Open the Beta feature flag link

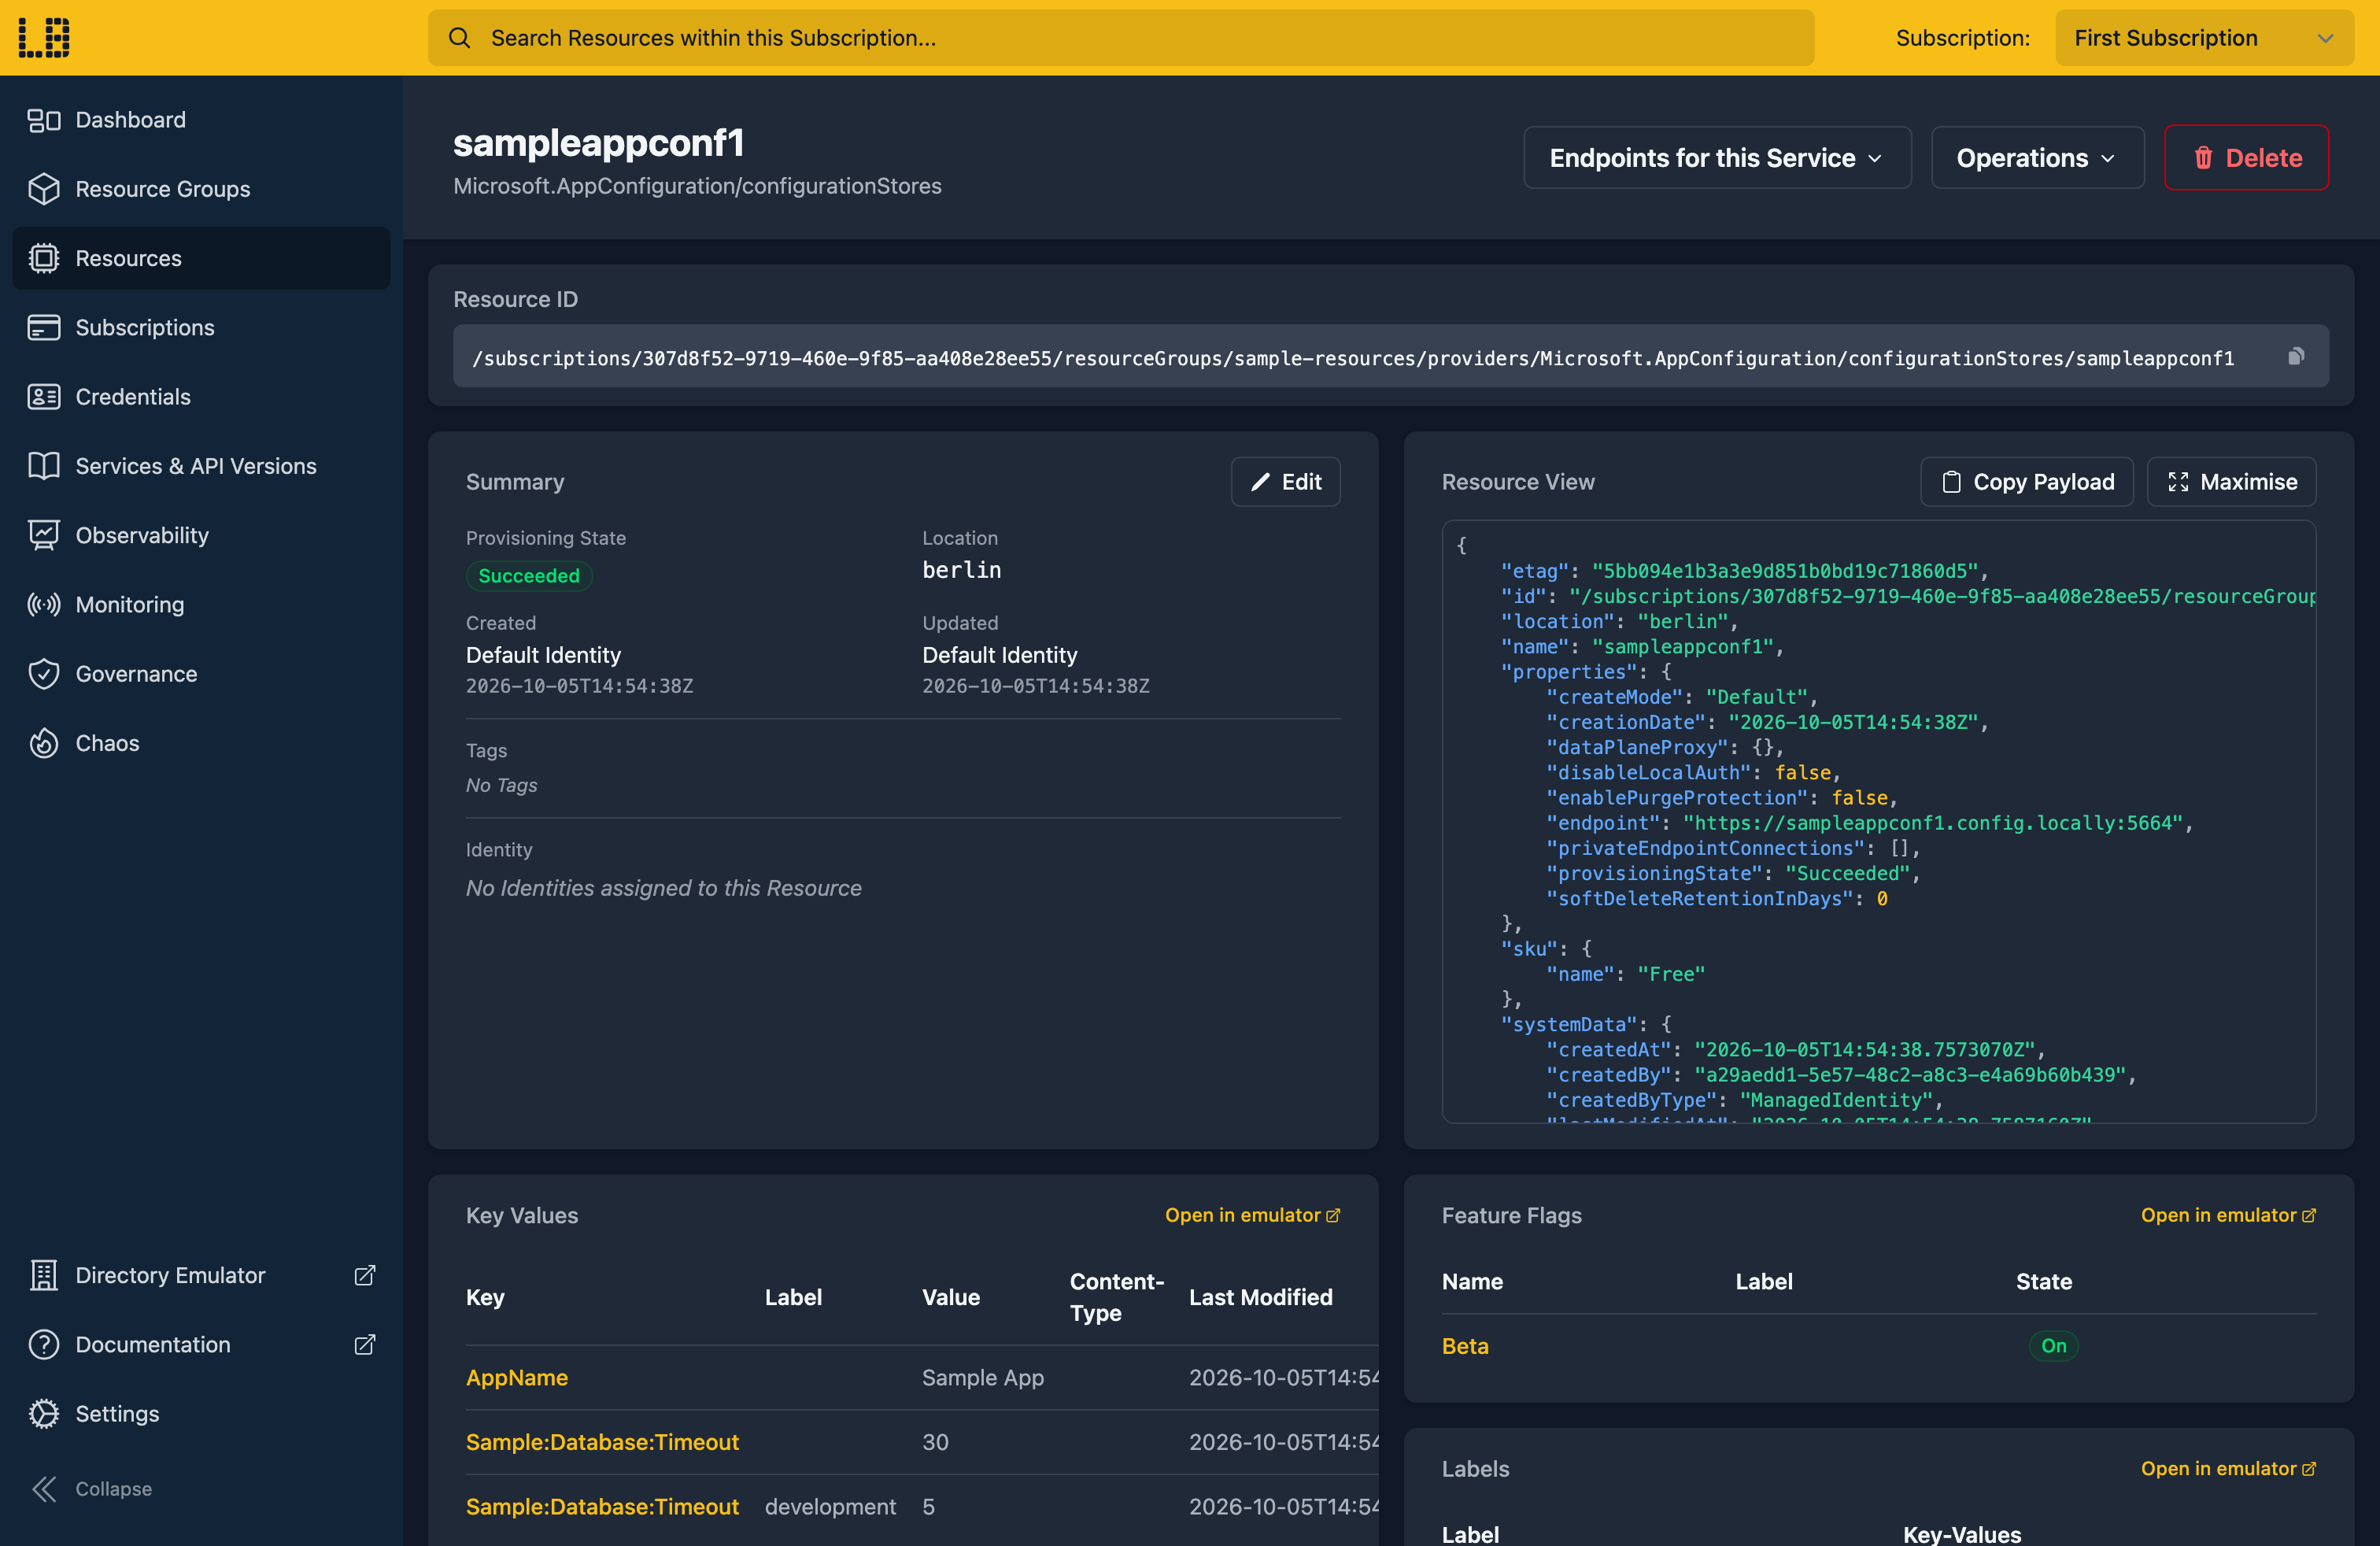click(1465, 1346)
